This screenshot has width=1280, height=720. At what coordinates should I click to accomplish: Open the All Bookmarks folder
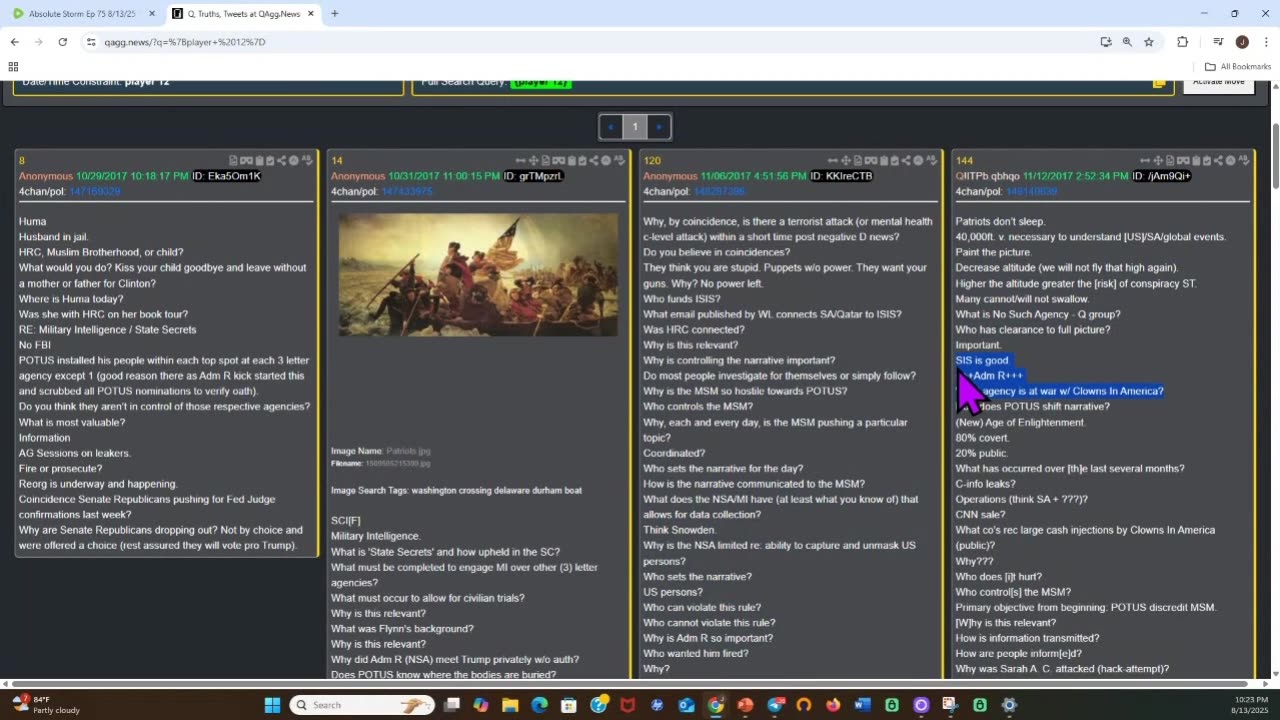coord(1237,66)
